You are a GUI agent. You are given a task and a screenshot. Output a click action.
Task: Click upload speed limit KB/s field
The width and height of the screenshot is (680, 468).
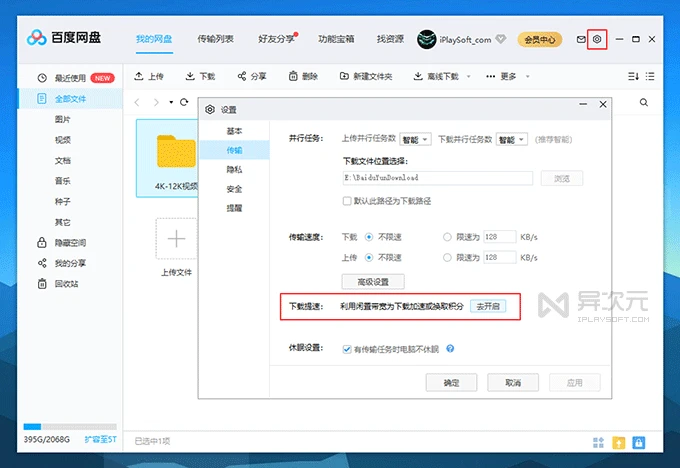pos(500,258)
